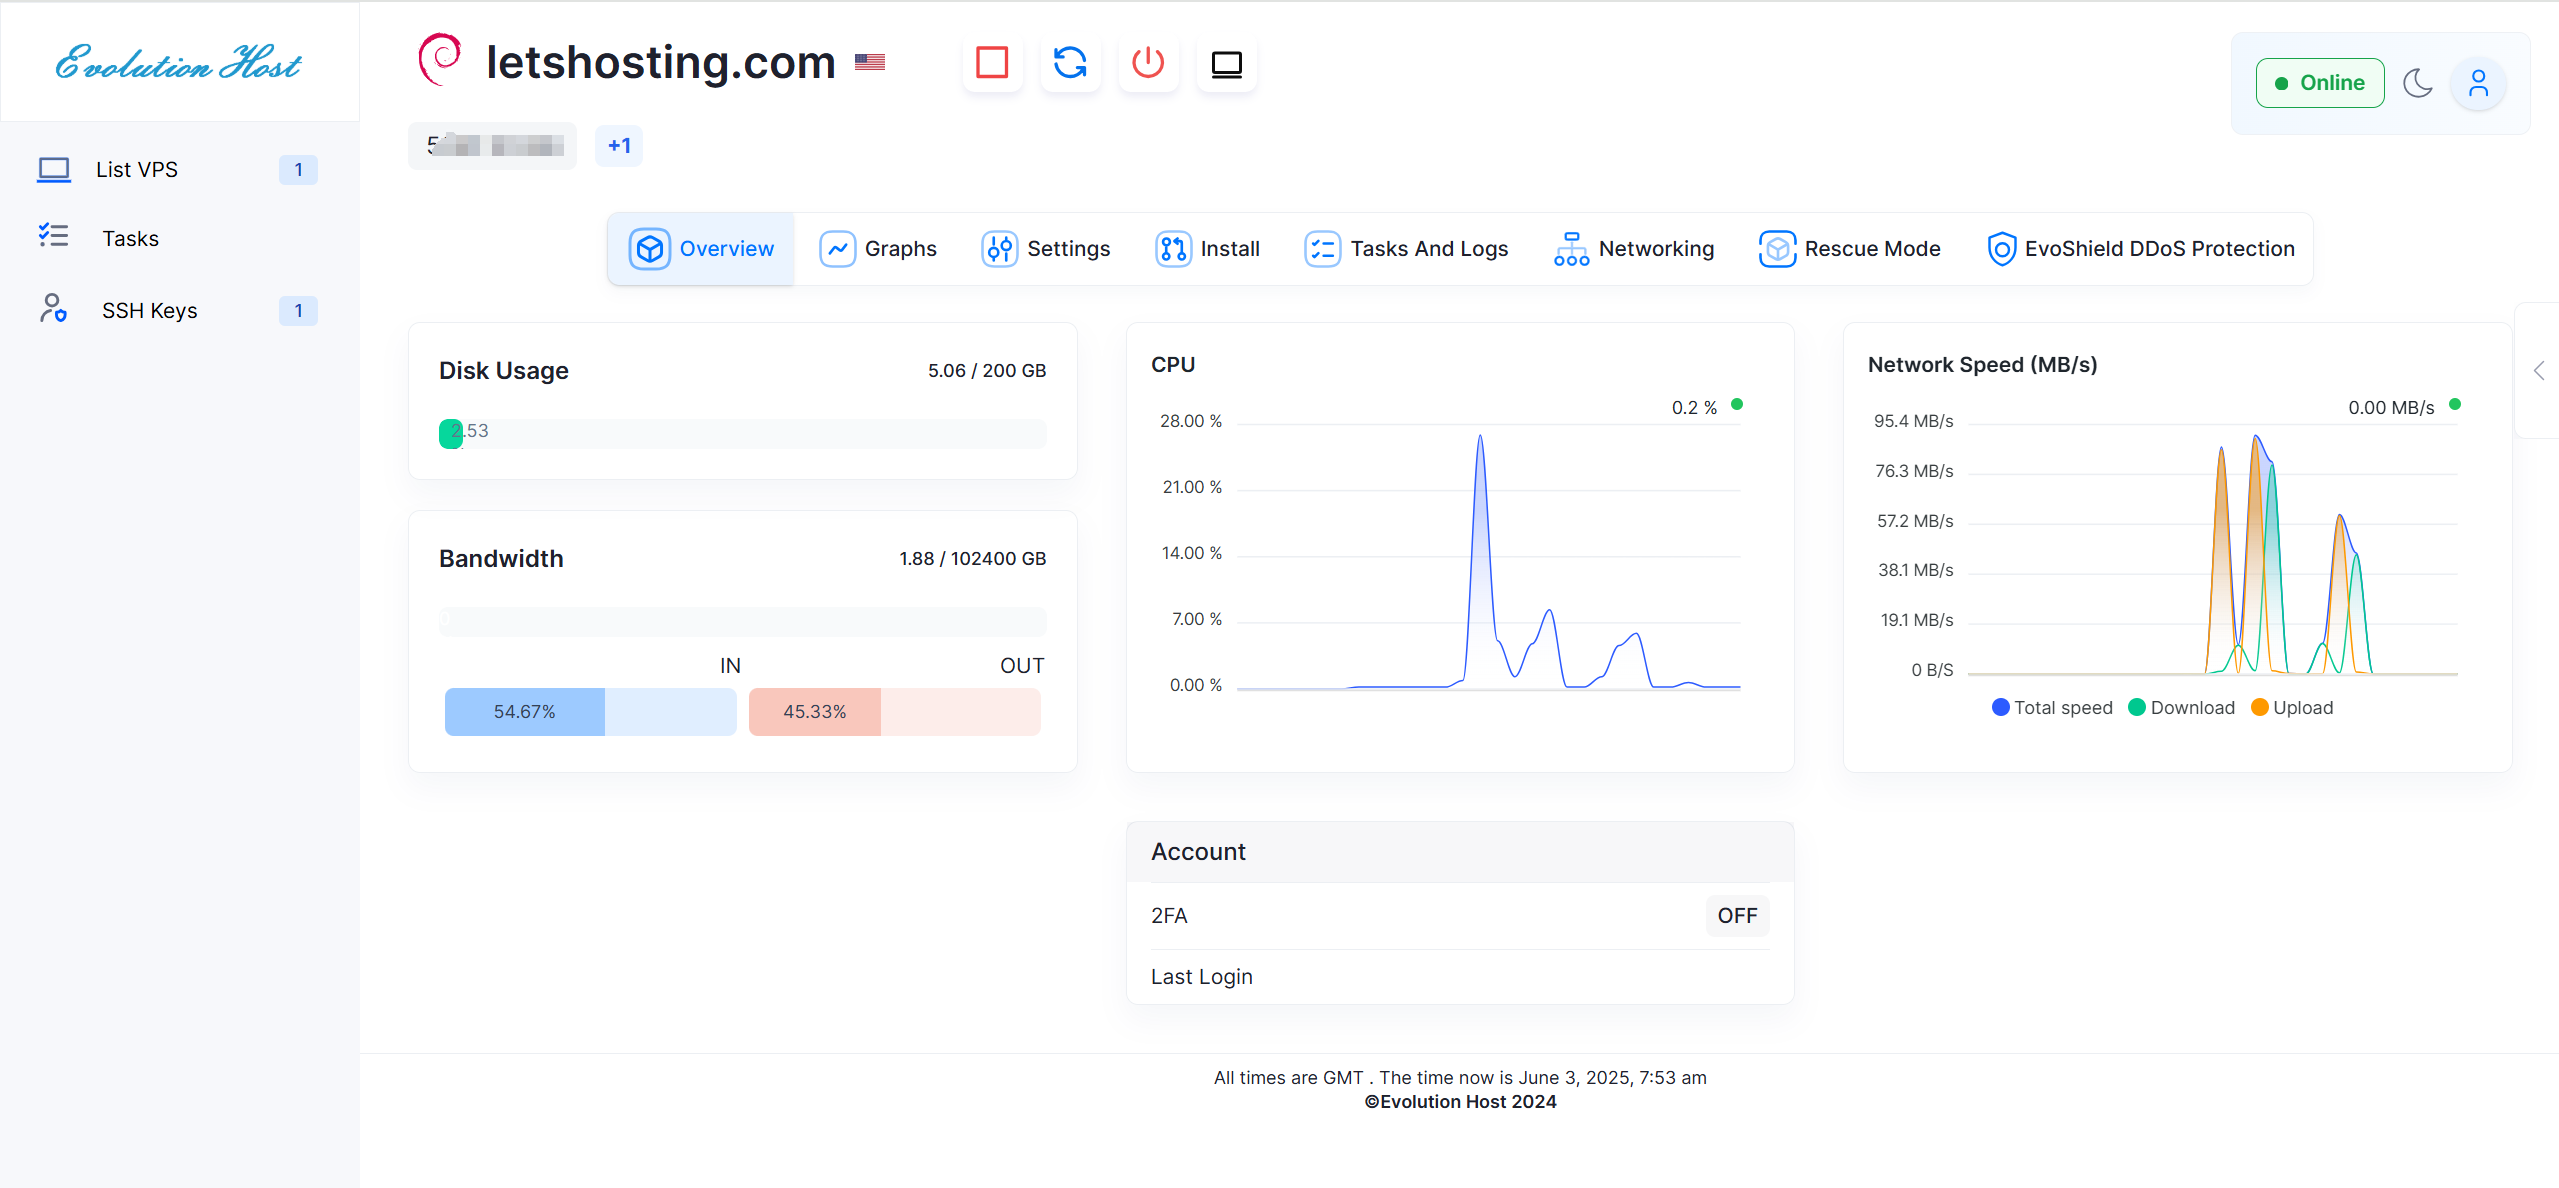Switch to the Graphs tab
Screen dimensions: 2559x1188
[x=878, y=249]
